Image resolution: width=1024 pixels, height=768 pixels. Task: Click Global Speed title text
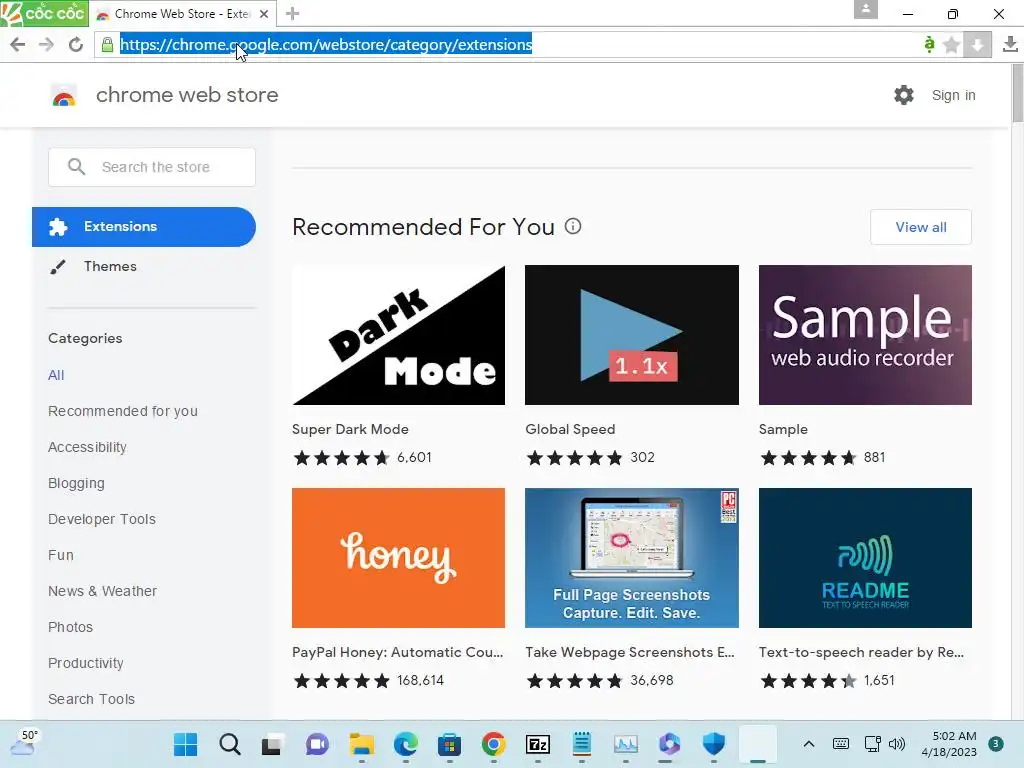(570, 429)
